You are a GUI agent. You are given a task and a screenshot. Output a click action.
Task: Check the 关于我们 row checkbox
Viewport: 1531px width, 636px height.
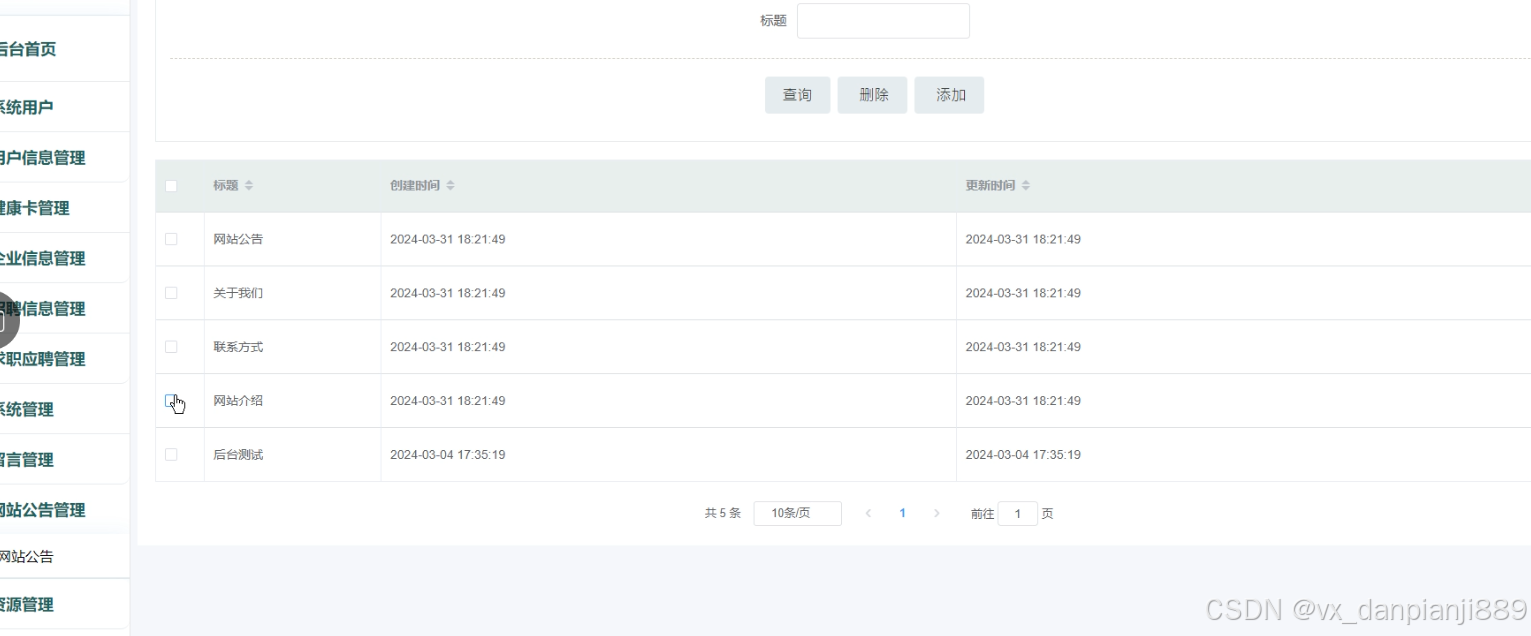(x=171, y=293)
